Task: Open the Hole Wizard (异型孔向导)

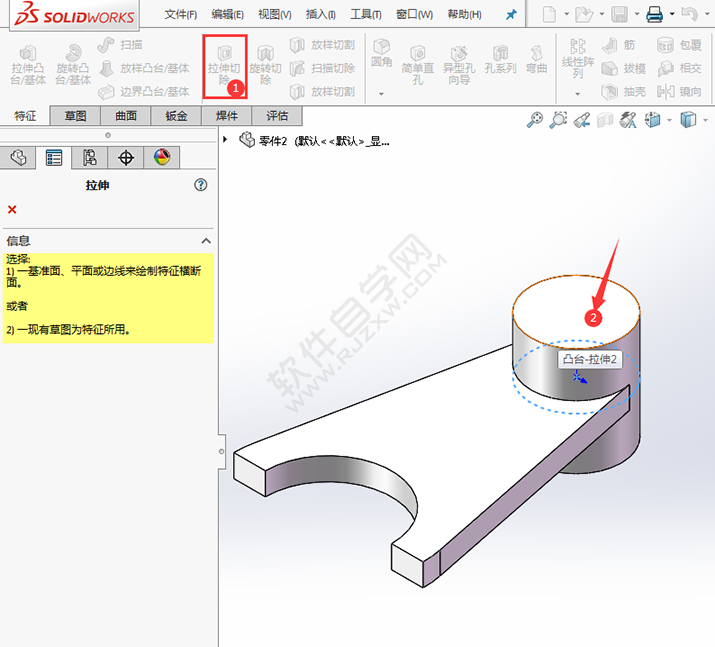Action: pos(459,66)
